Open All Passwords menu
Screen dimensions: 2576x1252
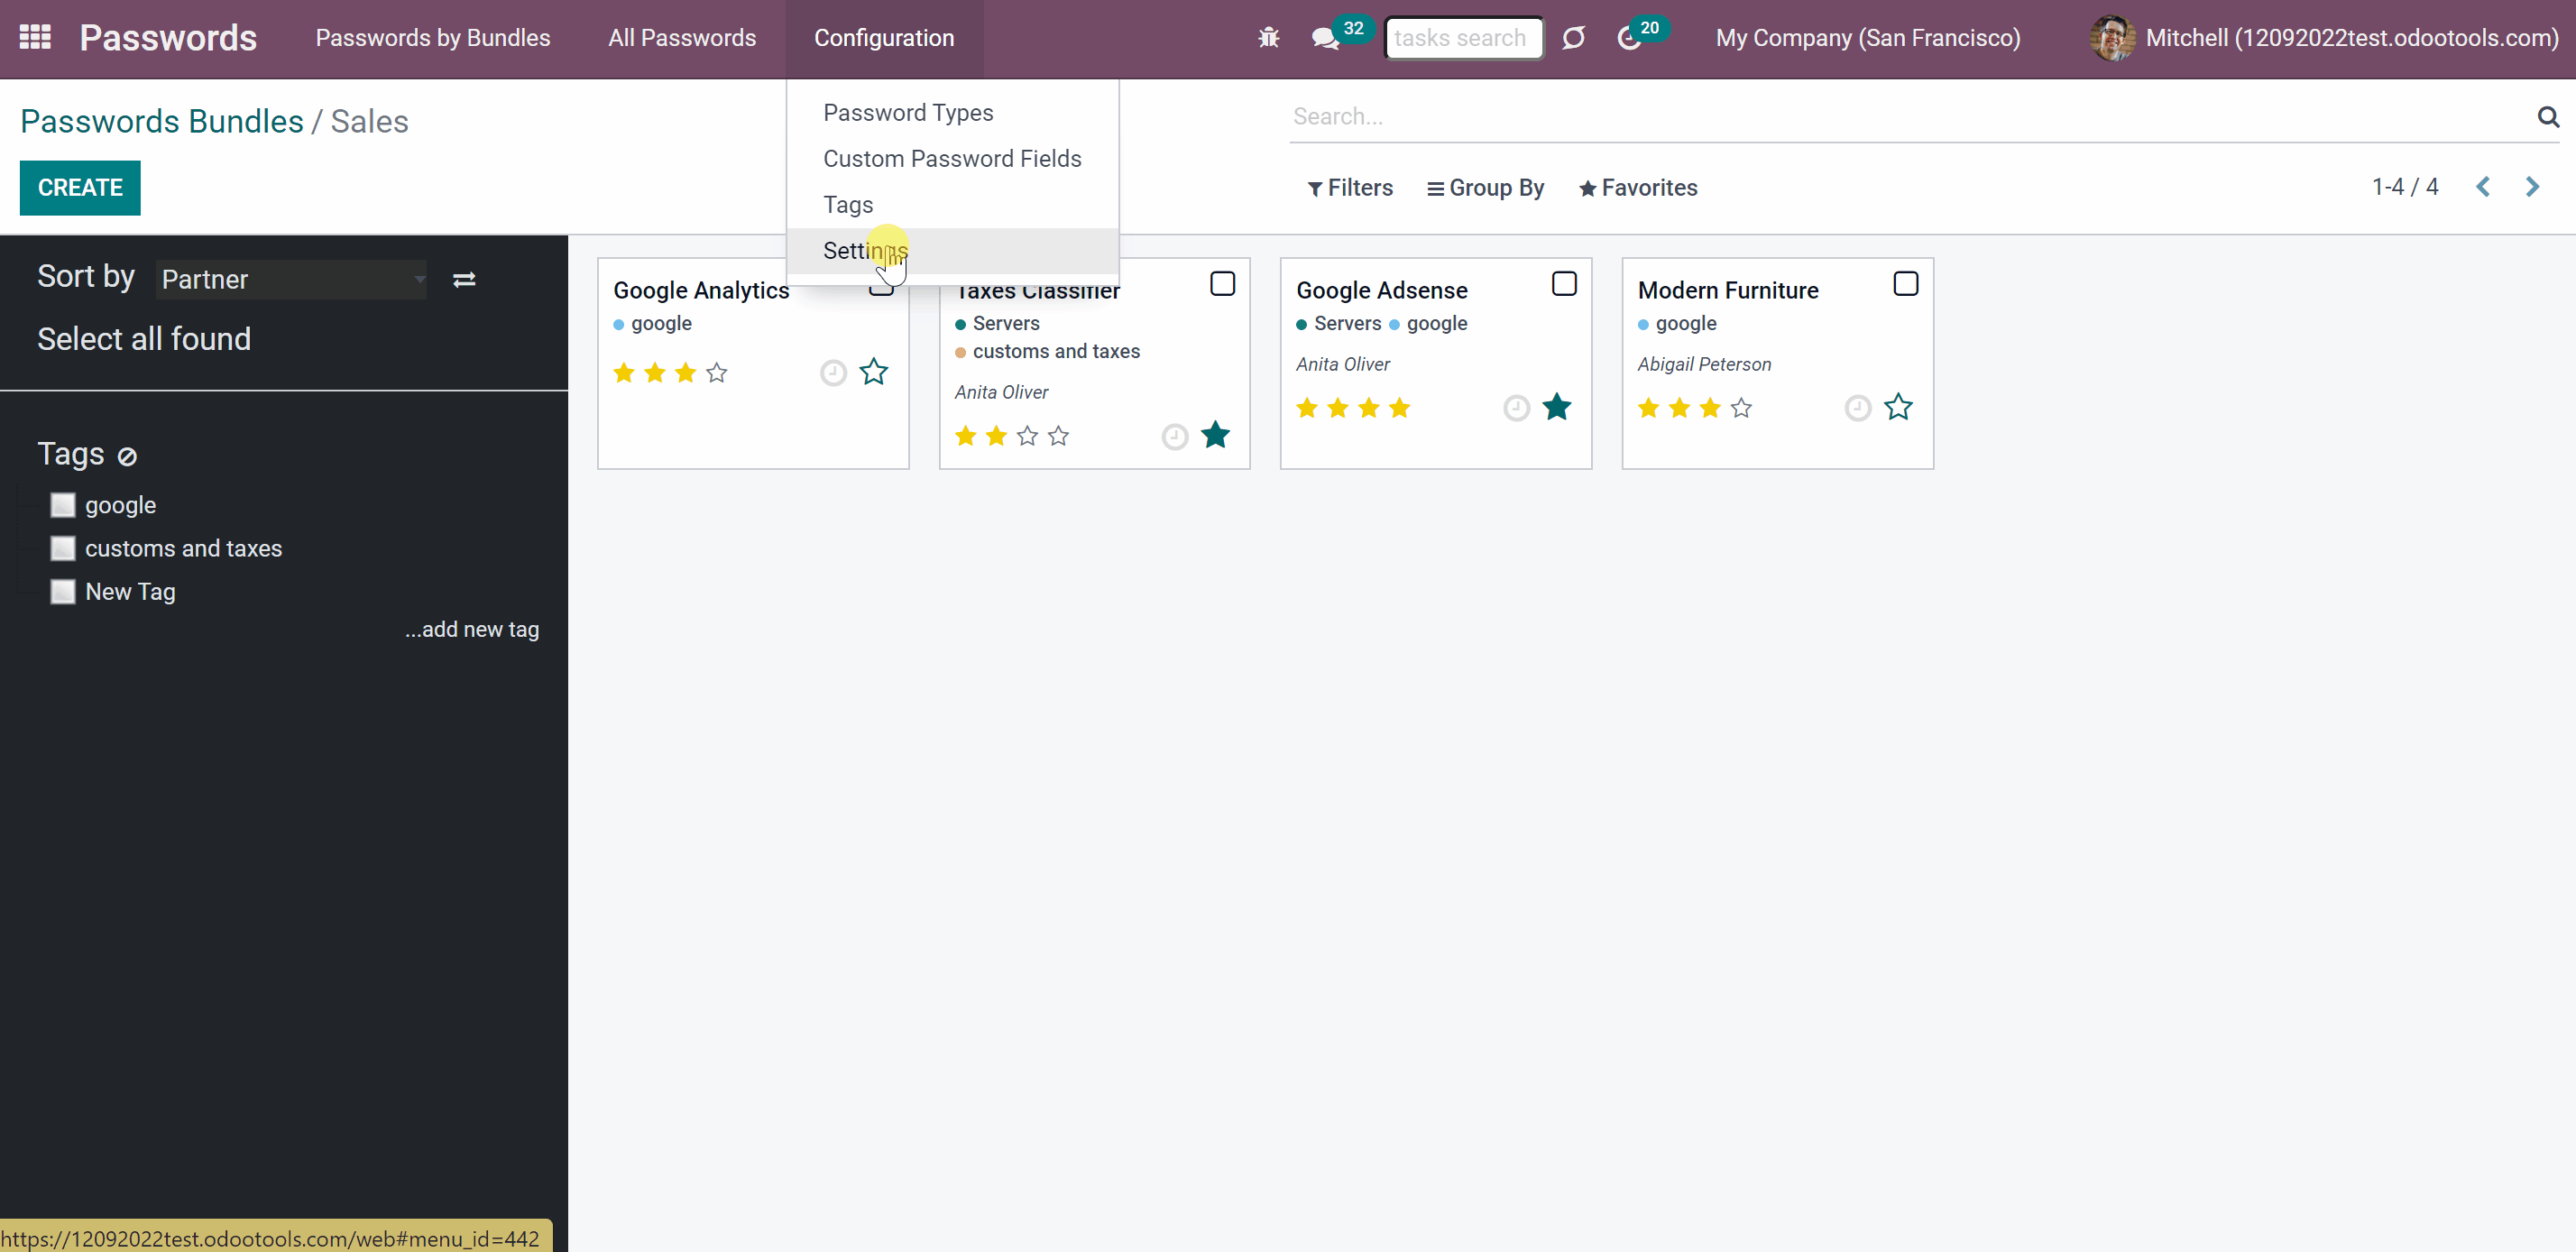click(682, 38)
